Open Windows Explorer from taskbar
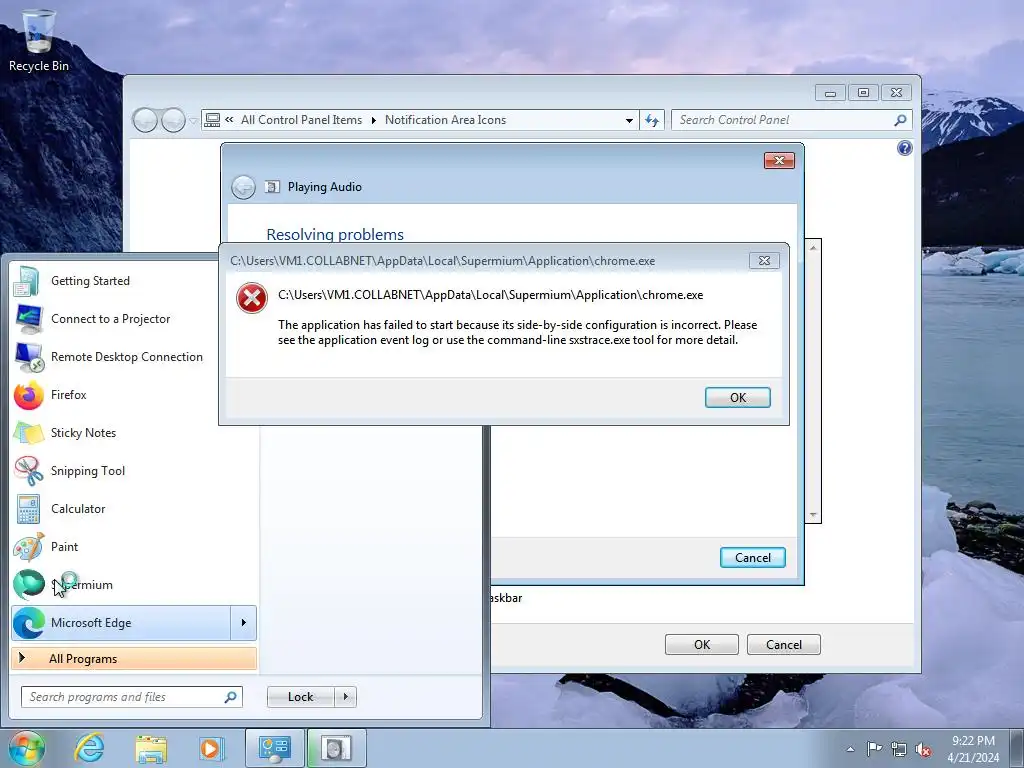Screen dimensions: 1024x768 coord(151,748)
